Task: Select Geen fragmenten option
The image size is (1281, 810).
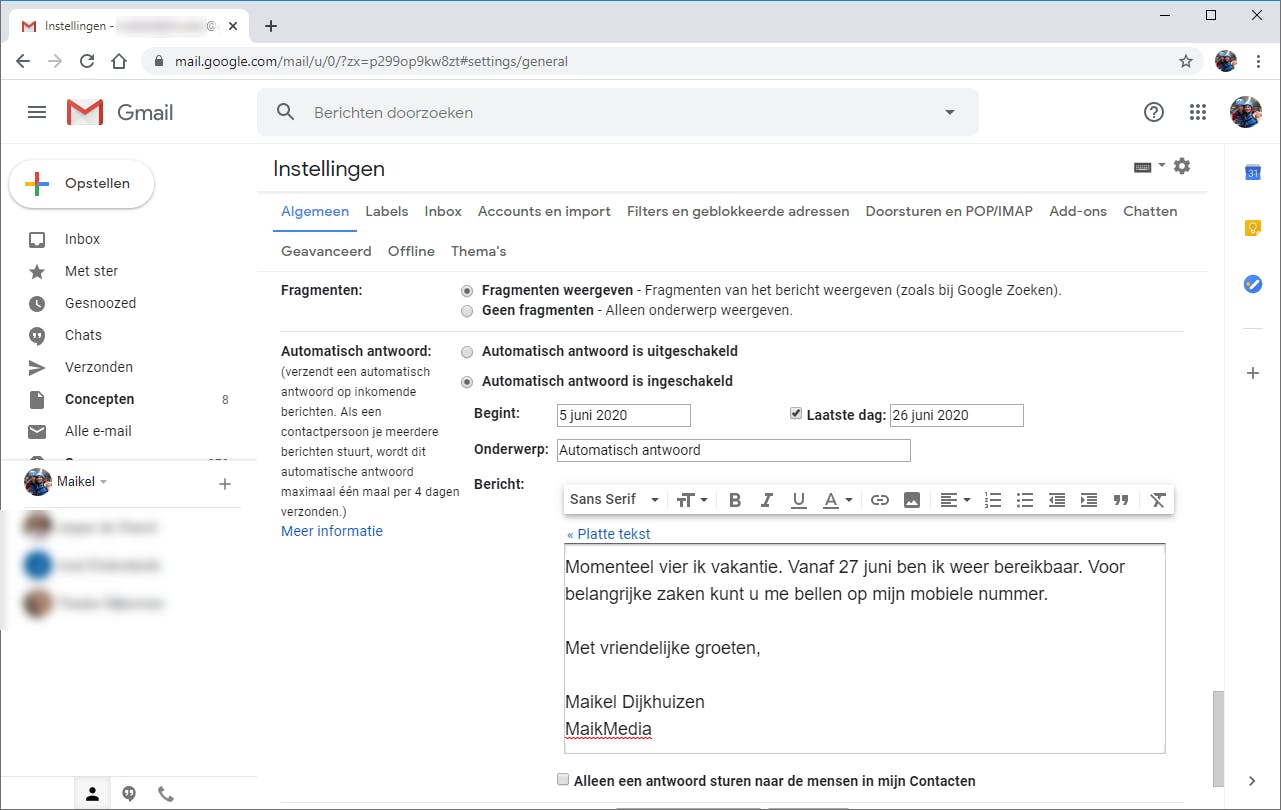Action: (467, 311)
